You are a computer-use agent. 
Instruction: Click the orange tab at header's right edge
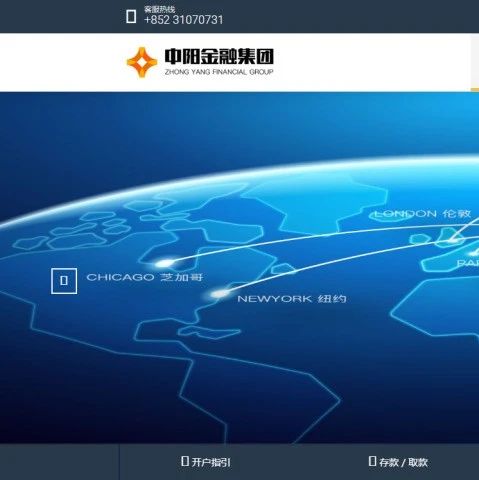pos(475,90)
